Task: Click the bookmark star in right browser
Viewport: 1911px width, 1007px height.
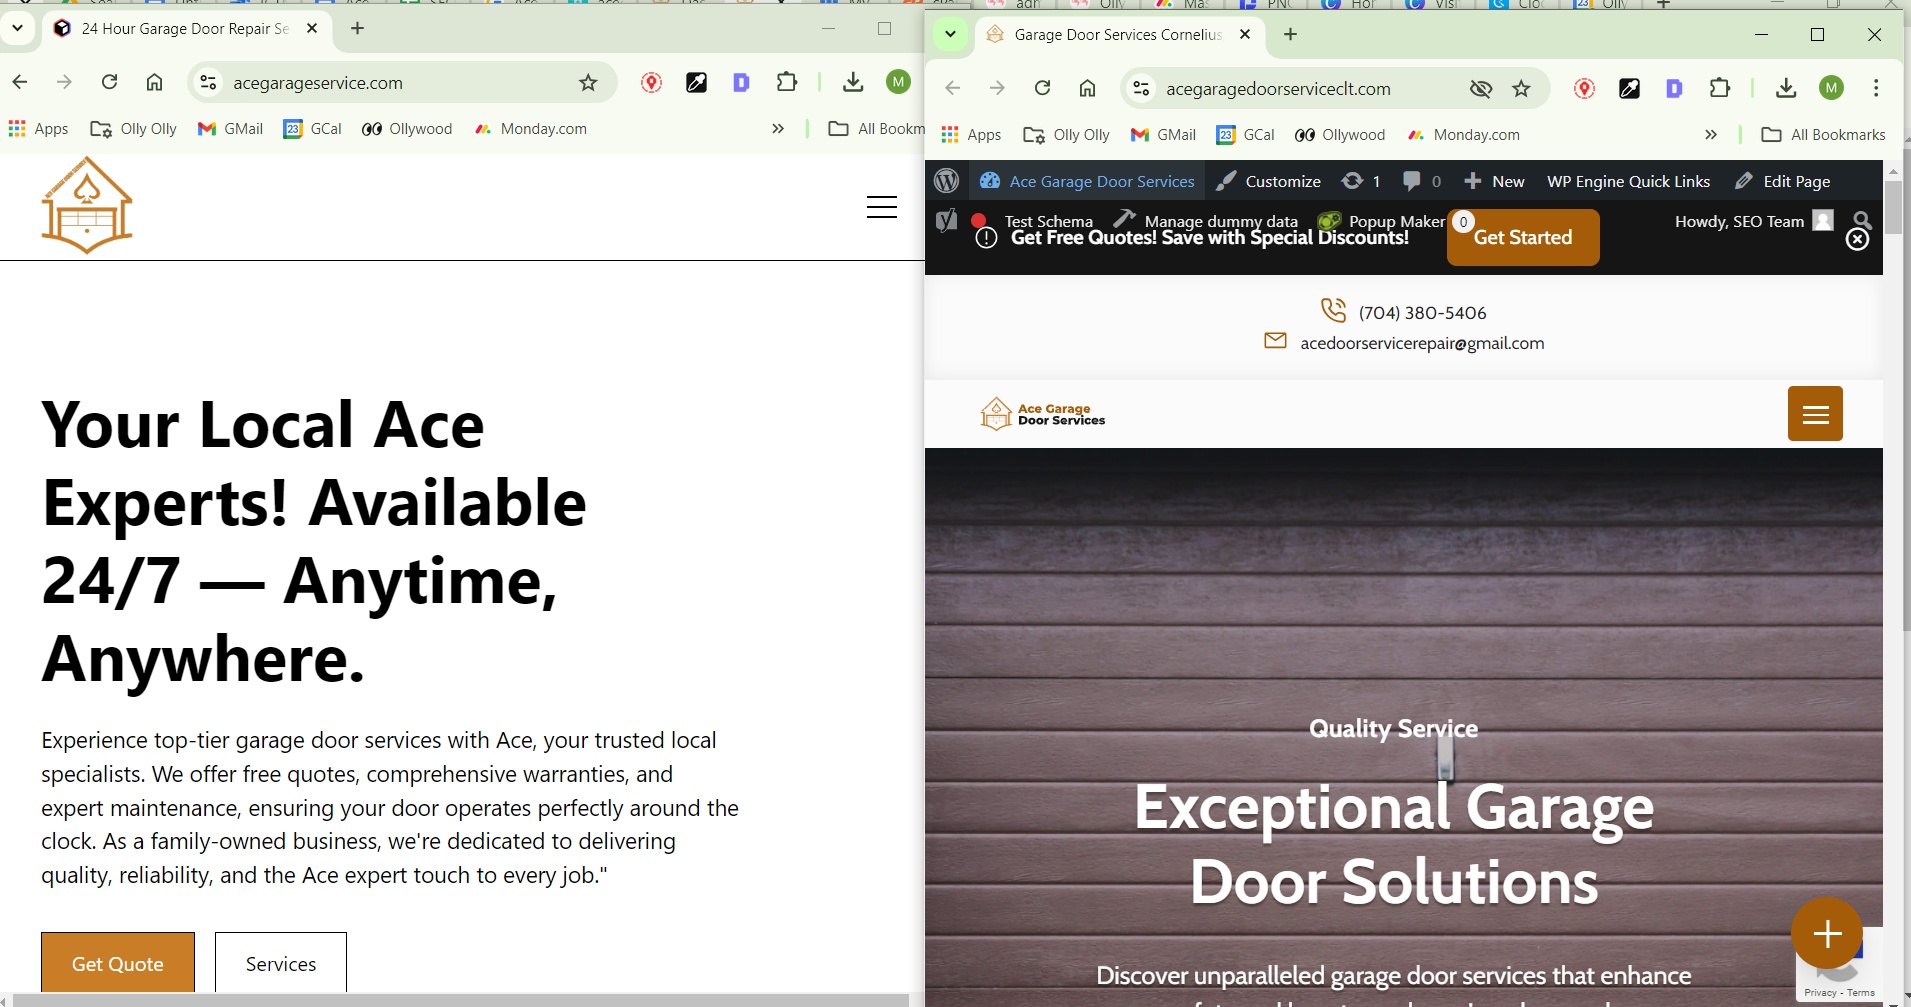Action: [x=1521, y=89]
